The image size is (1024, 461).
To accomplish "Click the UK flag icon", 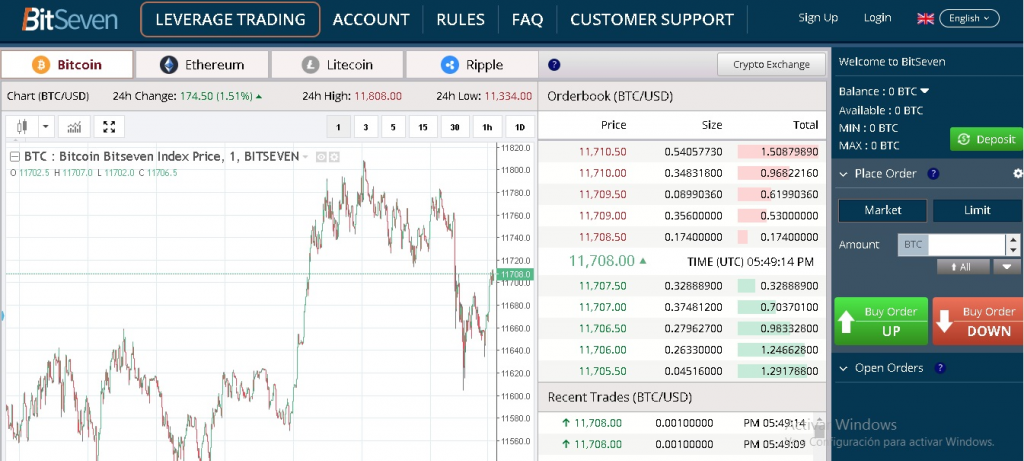I will click(925, 18).
